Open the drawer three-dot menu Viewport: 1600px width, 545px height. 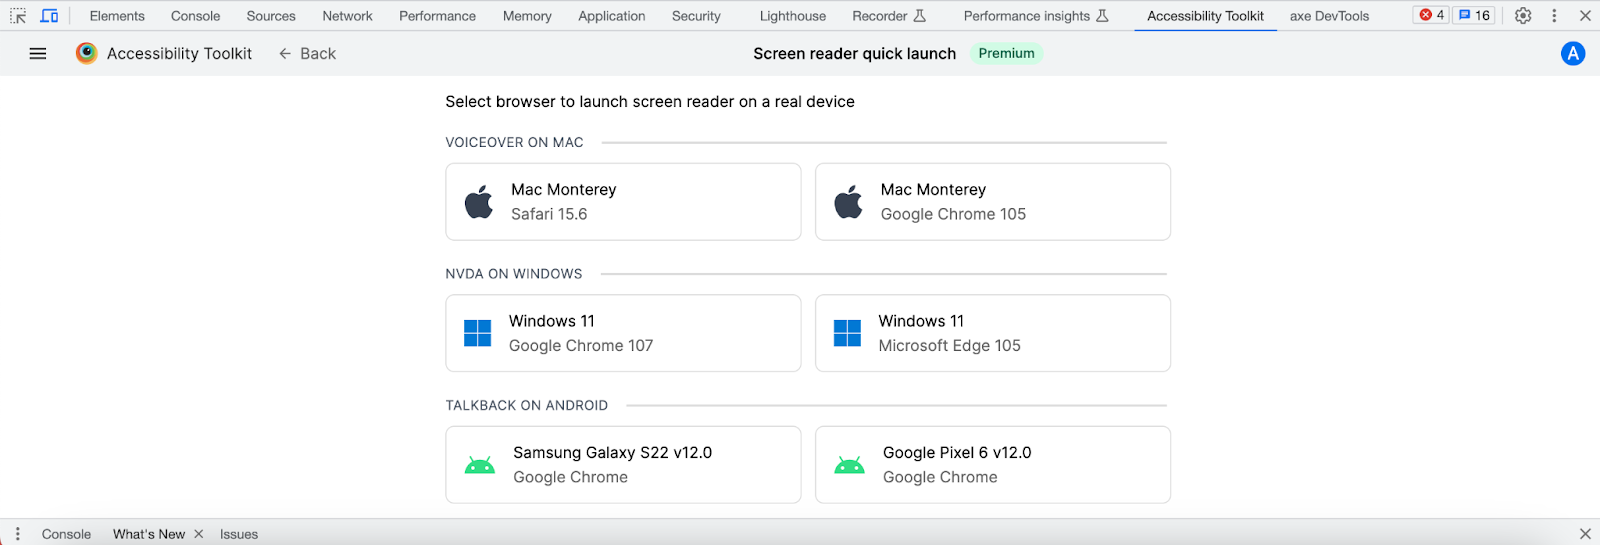(18, 534)
